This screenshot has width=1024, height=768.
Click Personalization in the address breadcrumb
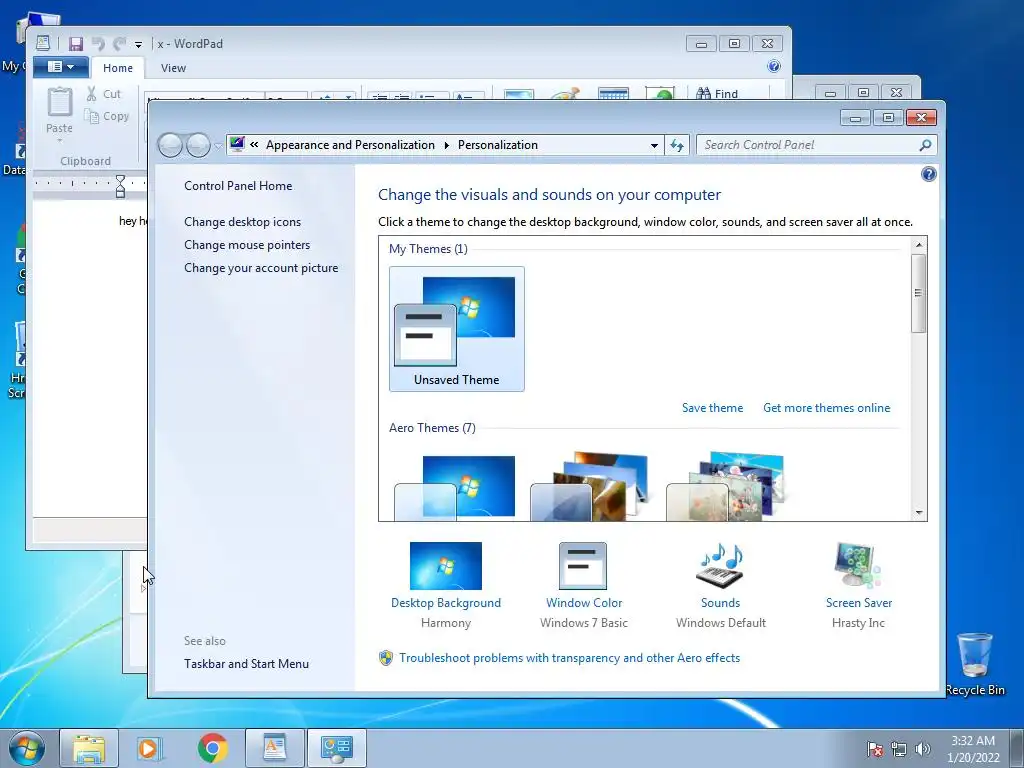coord(498,145)
